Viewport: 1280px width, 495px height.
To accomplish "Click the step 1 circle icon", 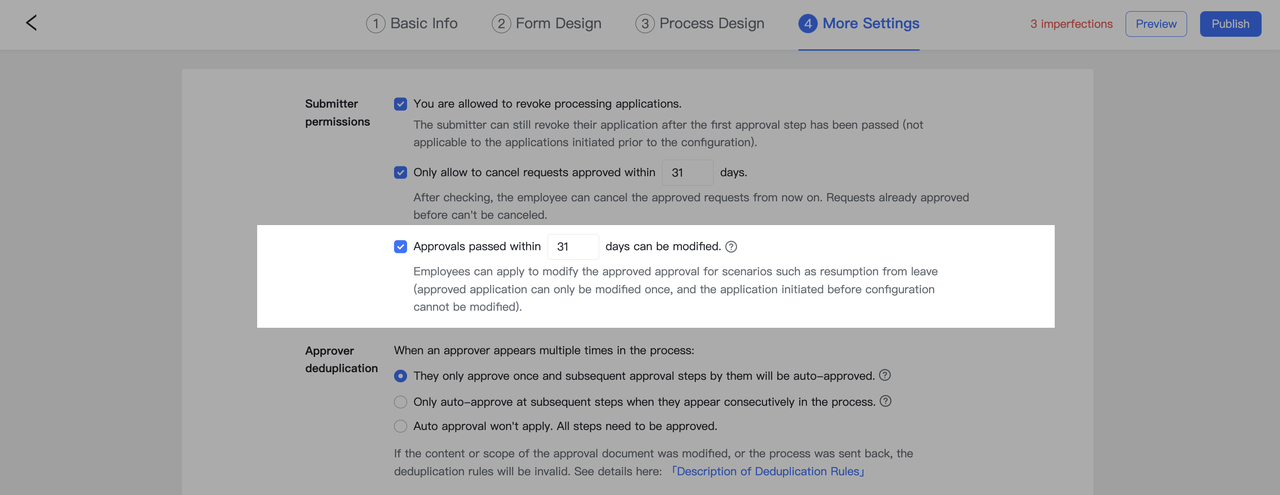I will (376, 24).
